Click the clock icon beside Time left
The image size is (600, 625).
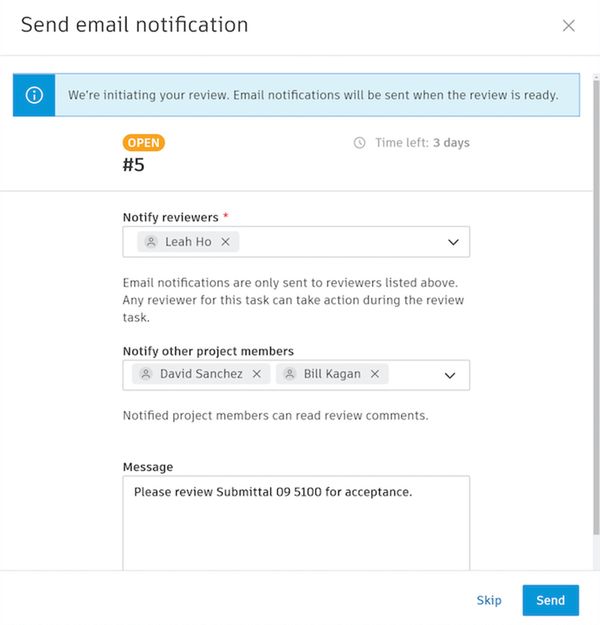click(360, 143)
